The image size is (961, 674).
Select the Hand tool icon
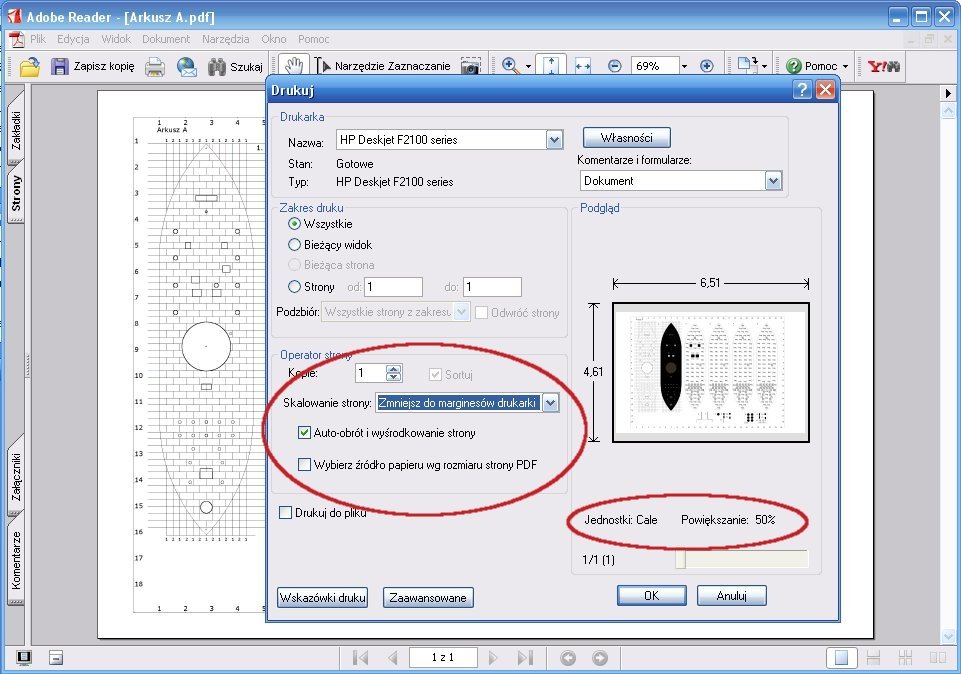pyautogui.click(x=293, y=66)
